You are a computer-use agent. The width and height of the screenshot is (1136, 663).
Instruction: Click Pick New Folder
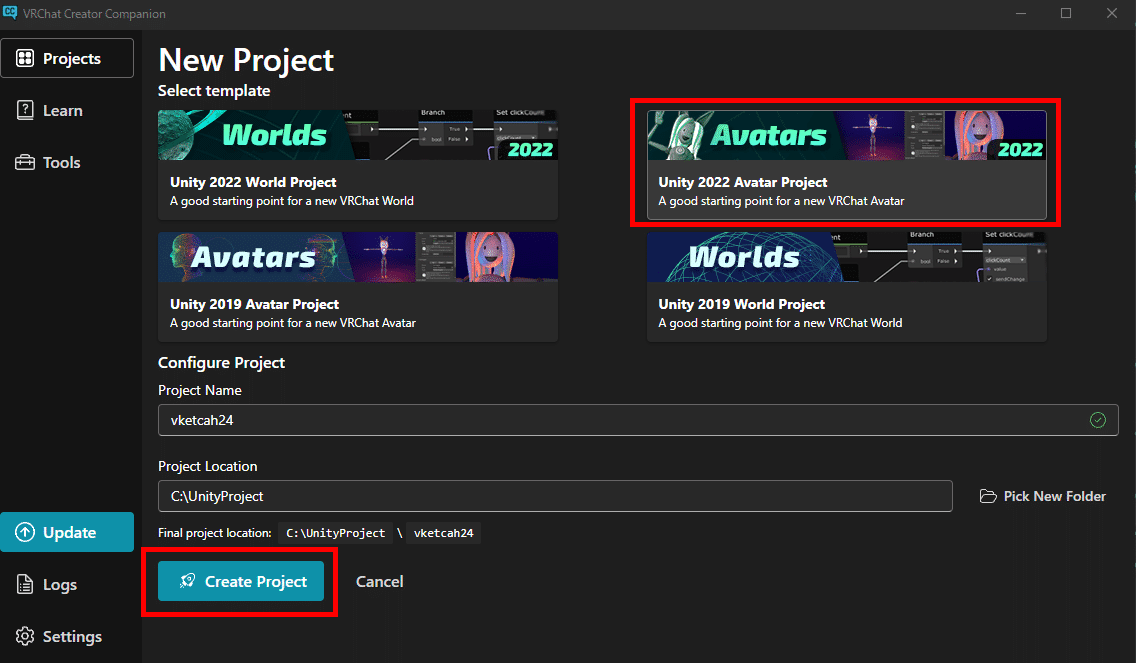pyautogui.click(x=1053, y=495)
